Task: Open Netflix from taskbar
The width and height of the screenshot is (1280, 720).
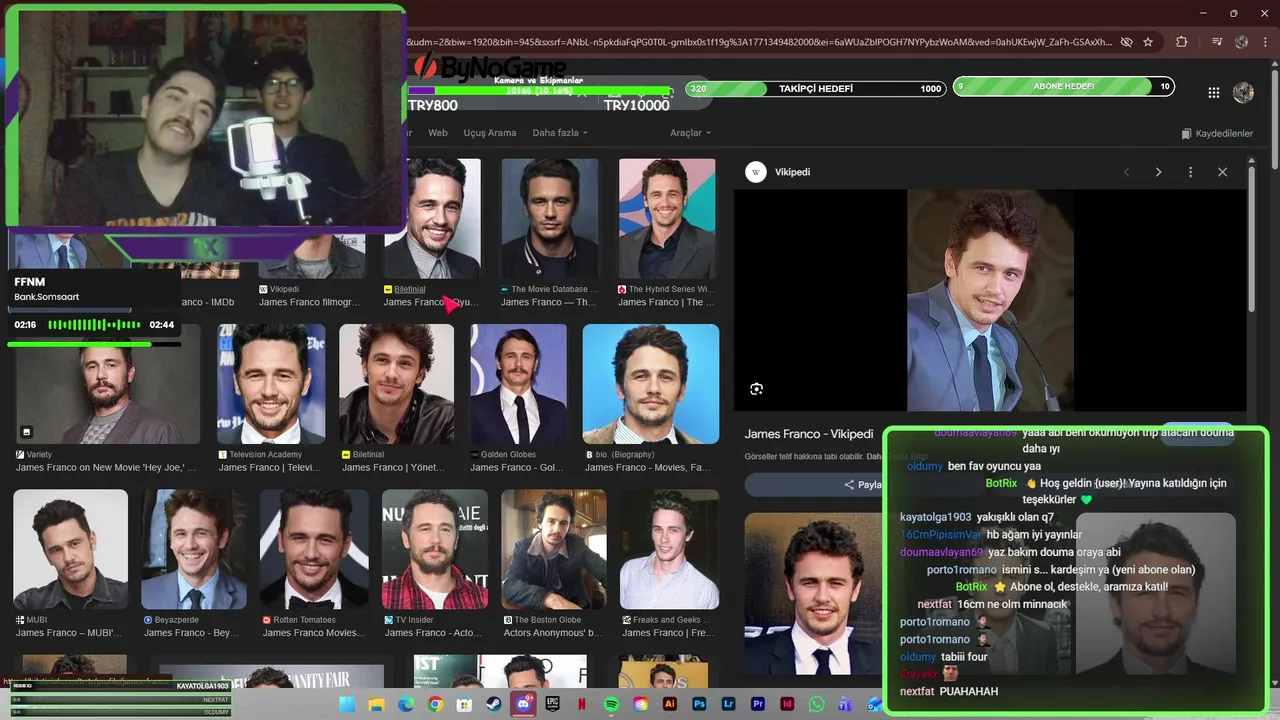Action: (582, 704)
